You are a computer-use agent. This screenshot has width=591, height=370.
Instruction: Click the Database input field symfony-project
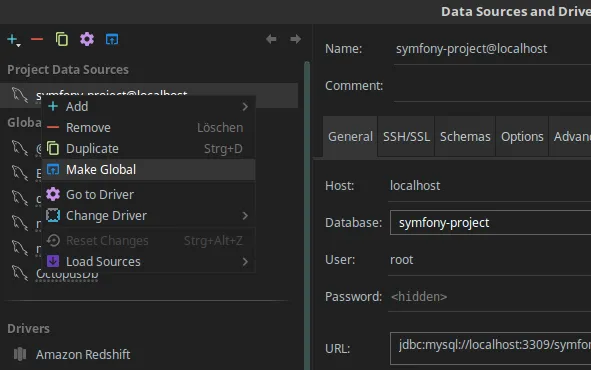click(x=490, y=223)
